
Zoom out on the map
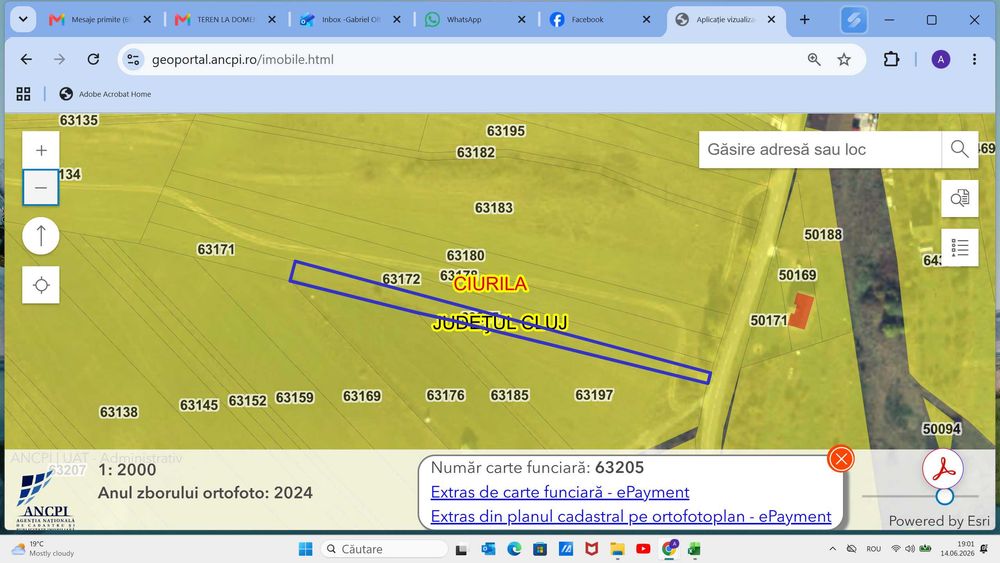pos(41,187)
